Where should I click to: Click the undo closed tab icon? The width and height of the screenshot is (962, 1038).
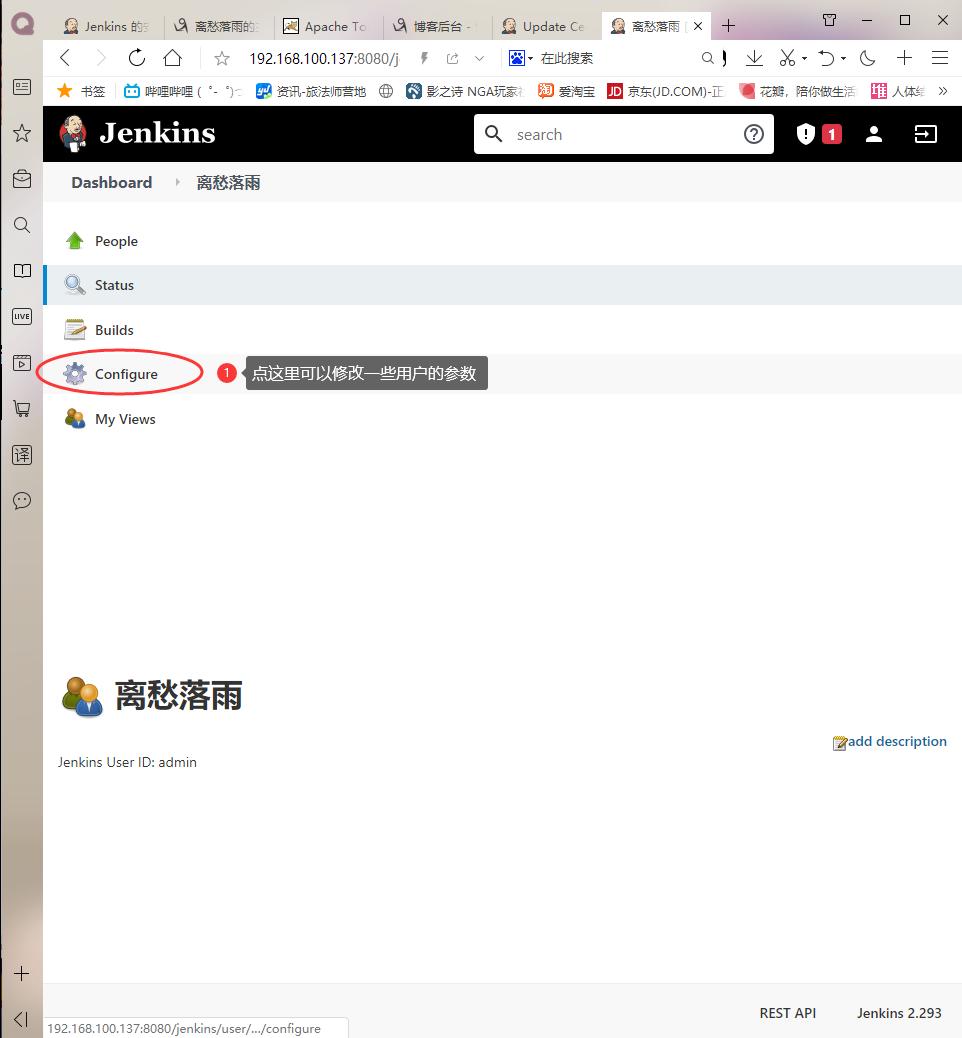tap(826, 58)
